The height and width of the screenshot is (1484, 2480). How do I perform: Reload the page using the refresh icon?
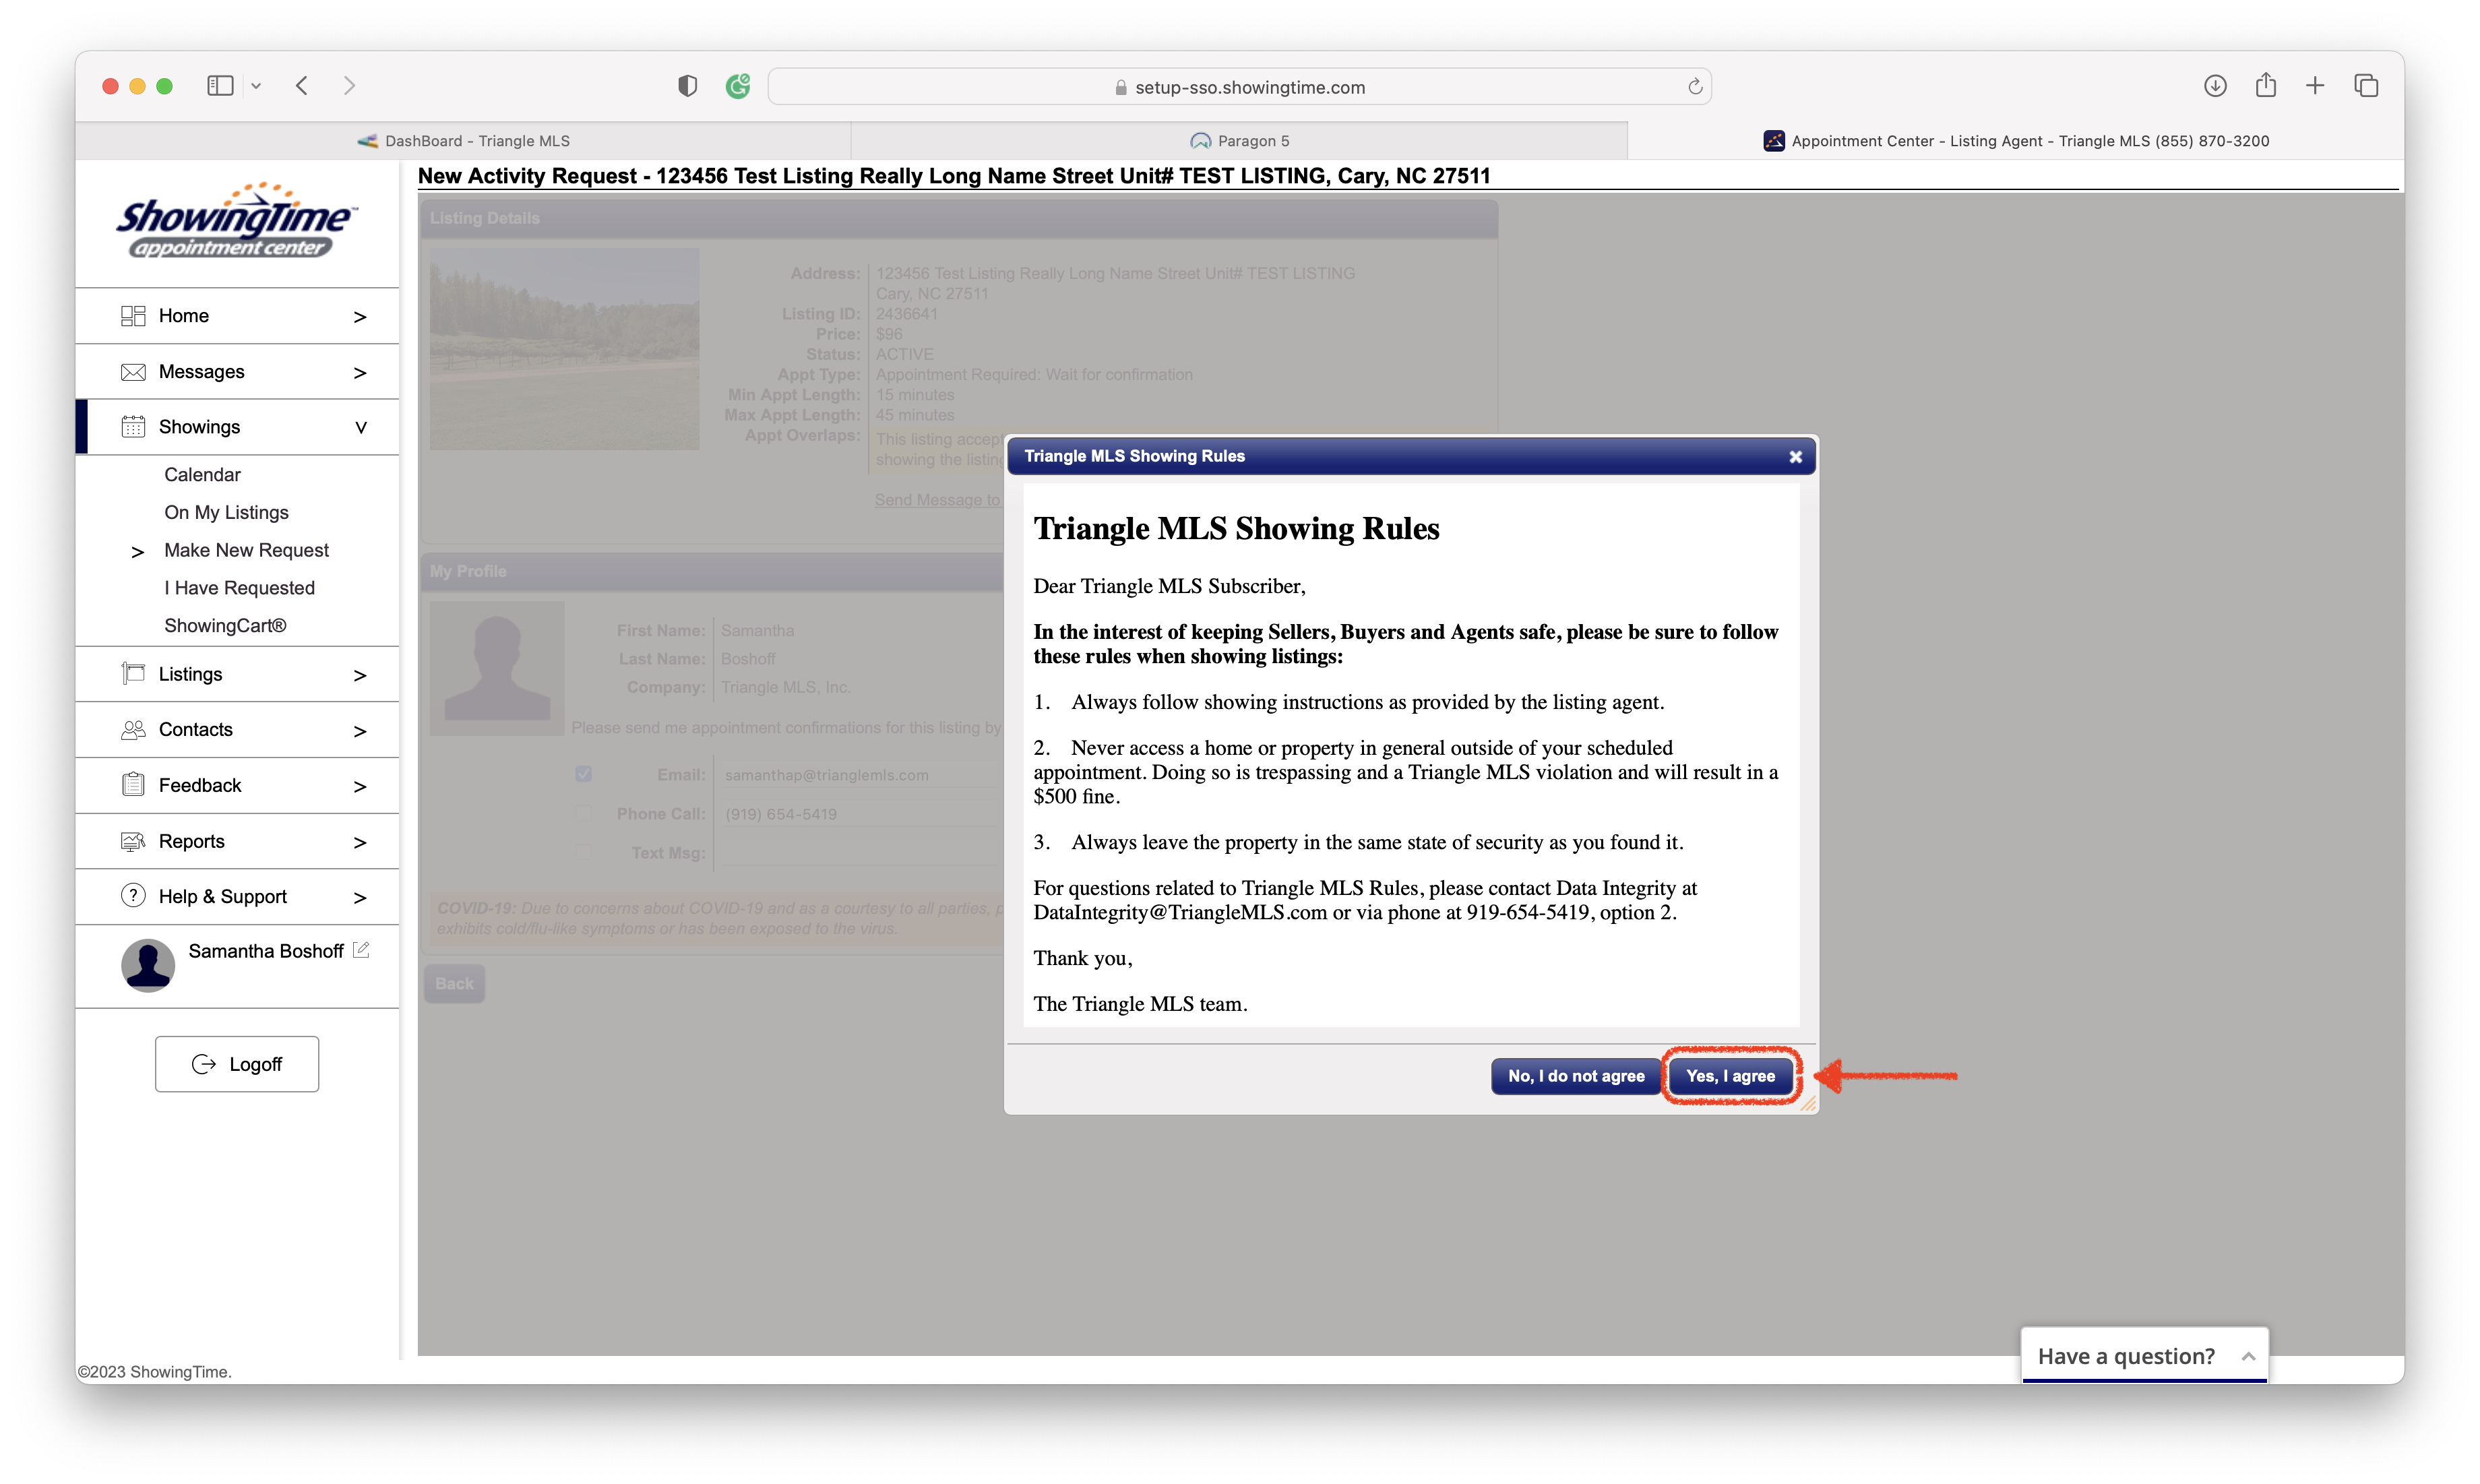click(x=1695, y=87)
